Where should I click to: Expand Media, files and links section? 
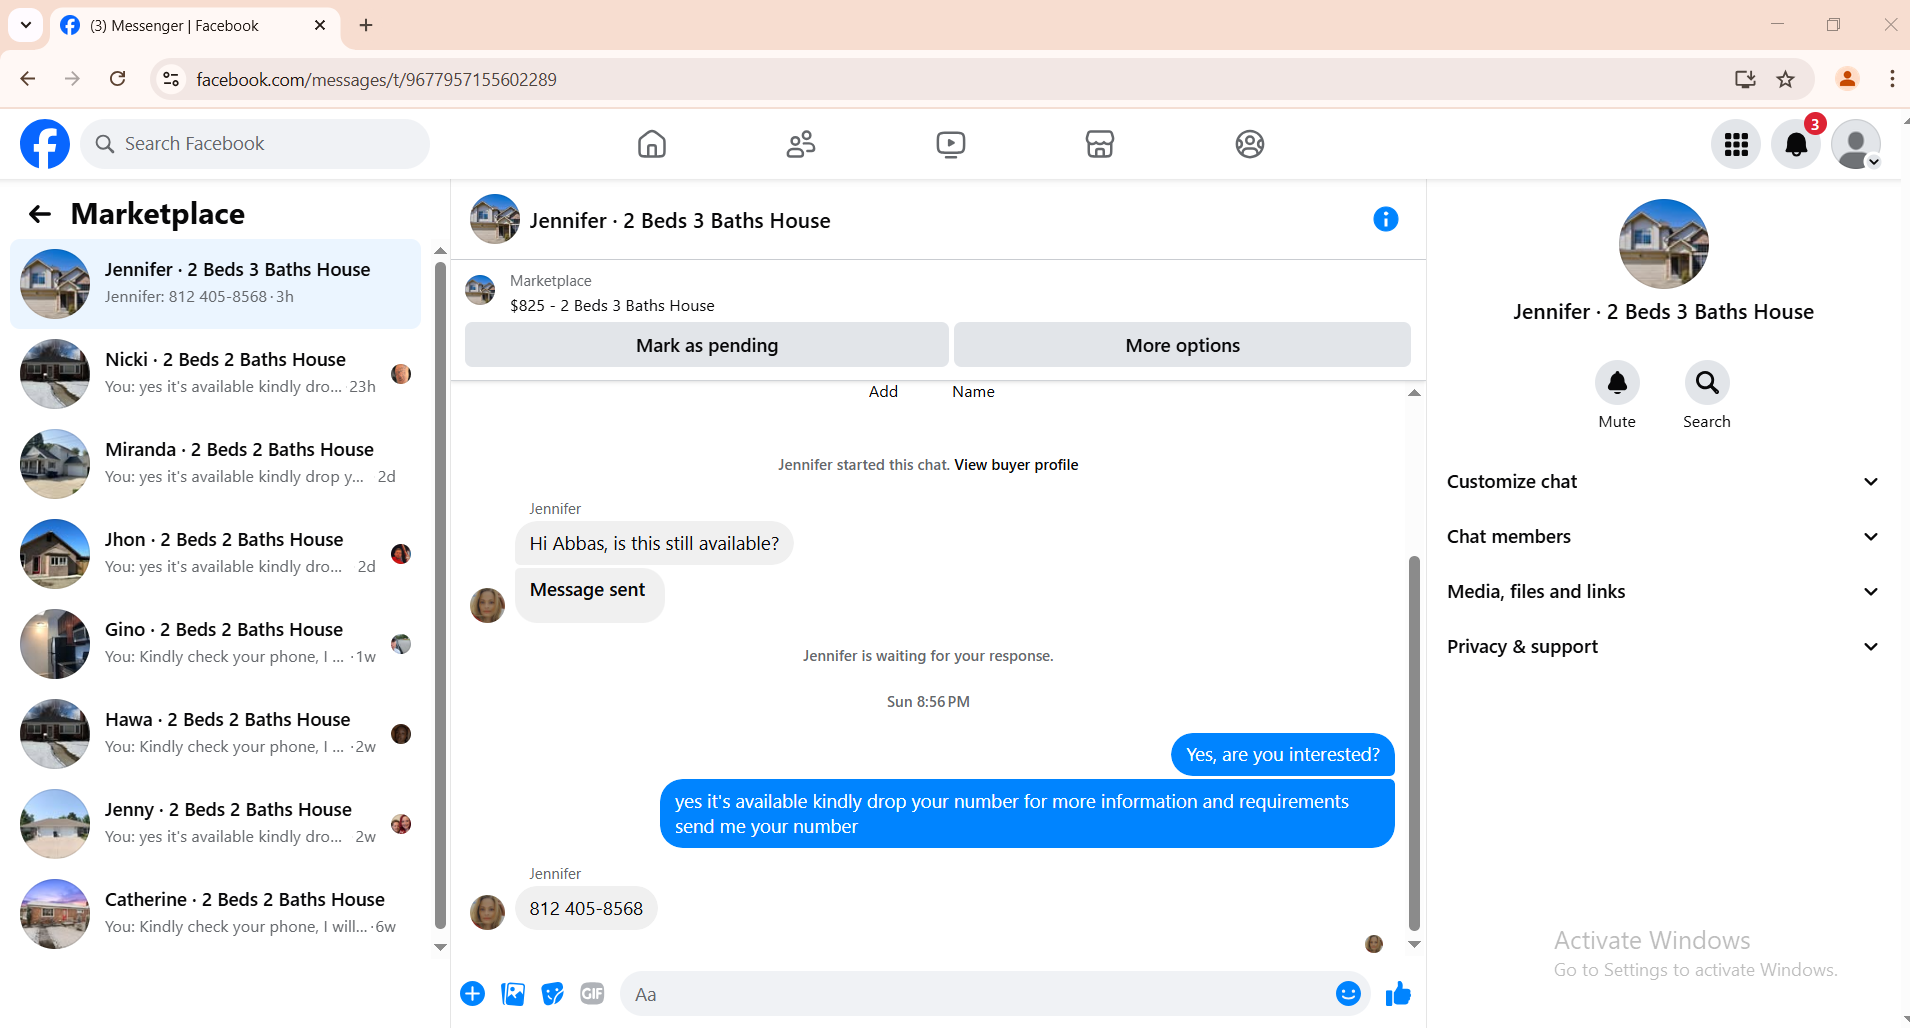[x=1663, y=592]
